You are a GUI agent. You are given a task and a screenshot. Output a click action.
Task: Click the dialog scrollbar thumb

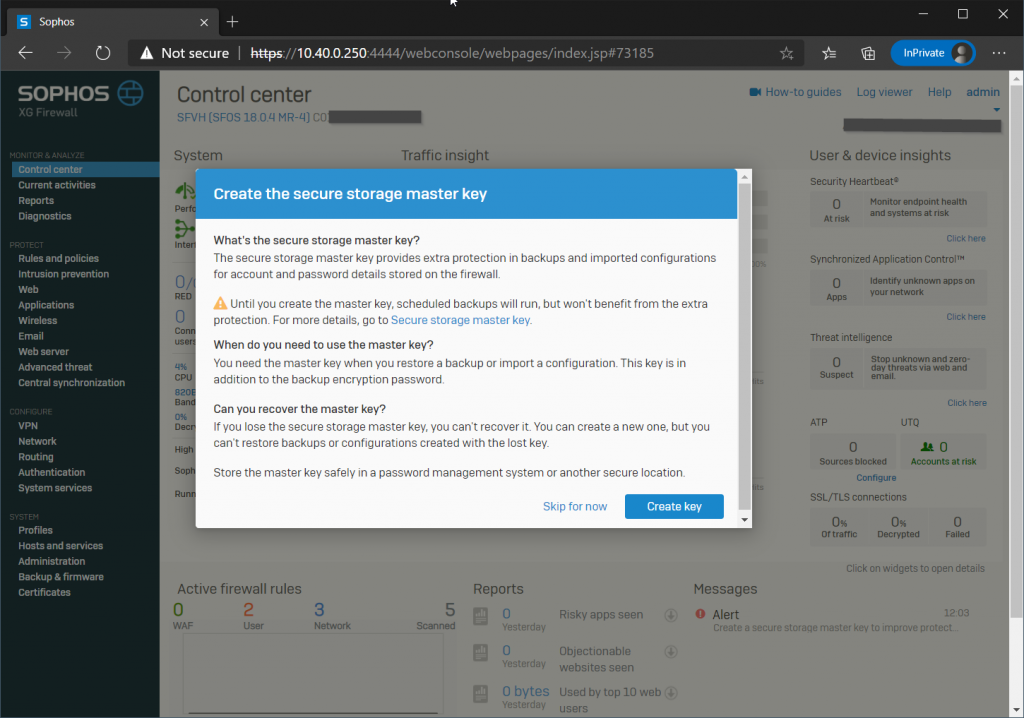(x=744, y=346)
